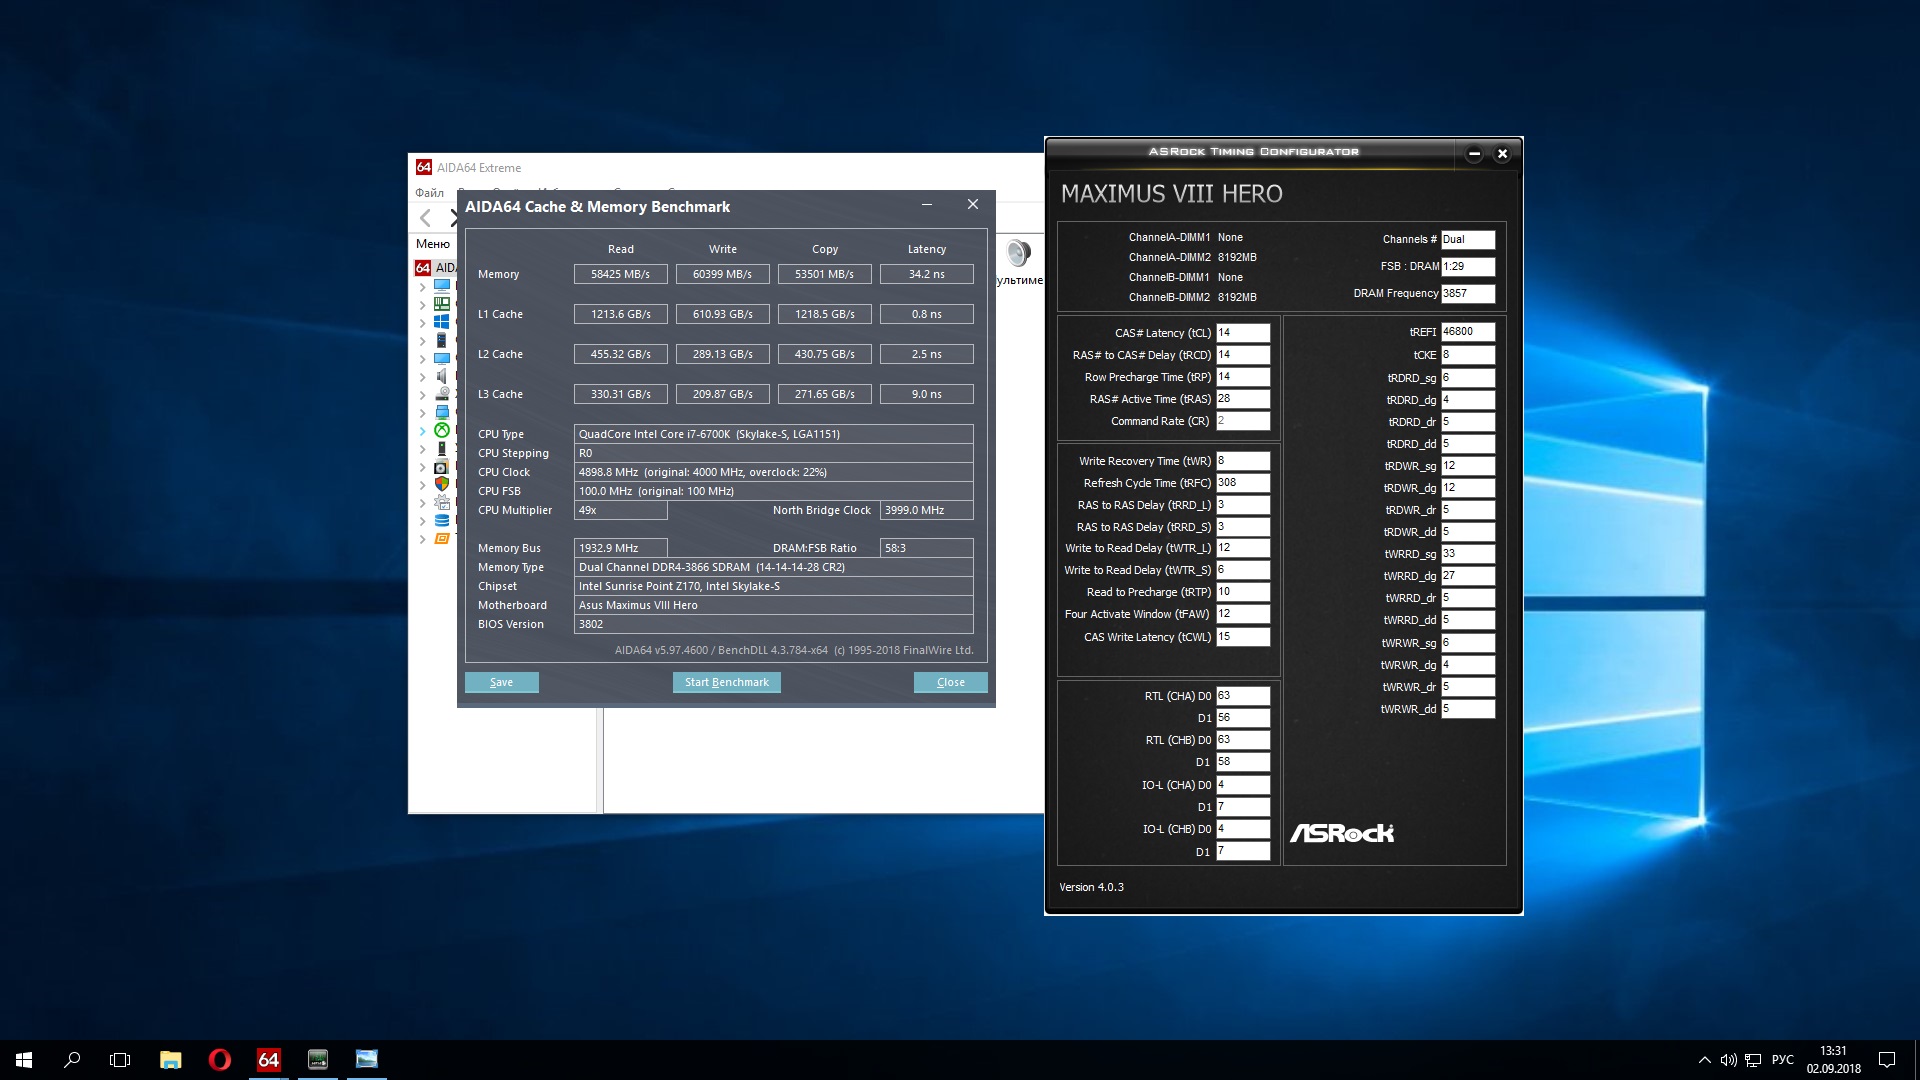1920x1080 pixels.
Task: Click the CAS# Latency (tCL) field
Action: click(1242, 333)
